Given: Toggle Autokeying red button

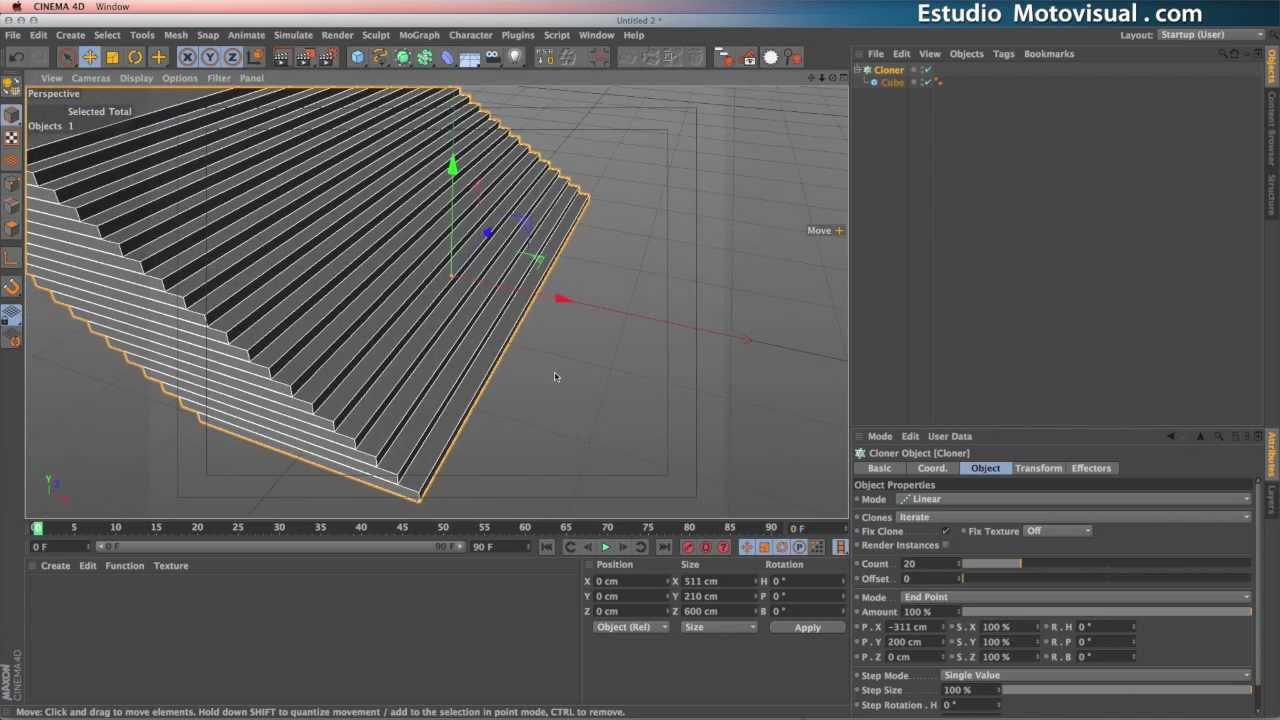Looking at the screenshot, I should 706,547.
